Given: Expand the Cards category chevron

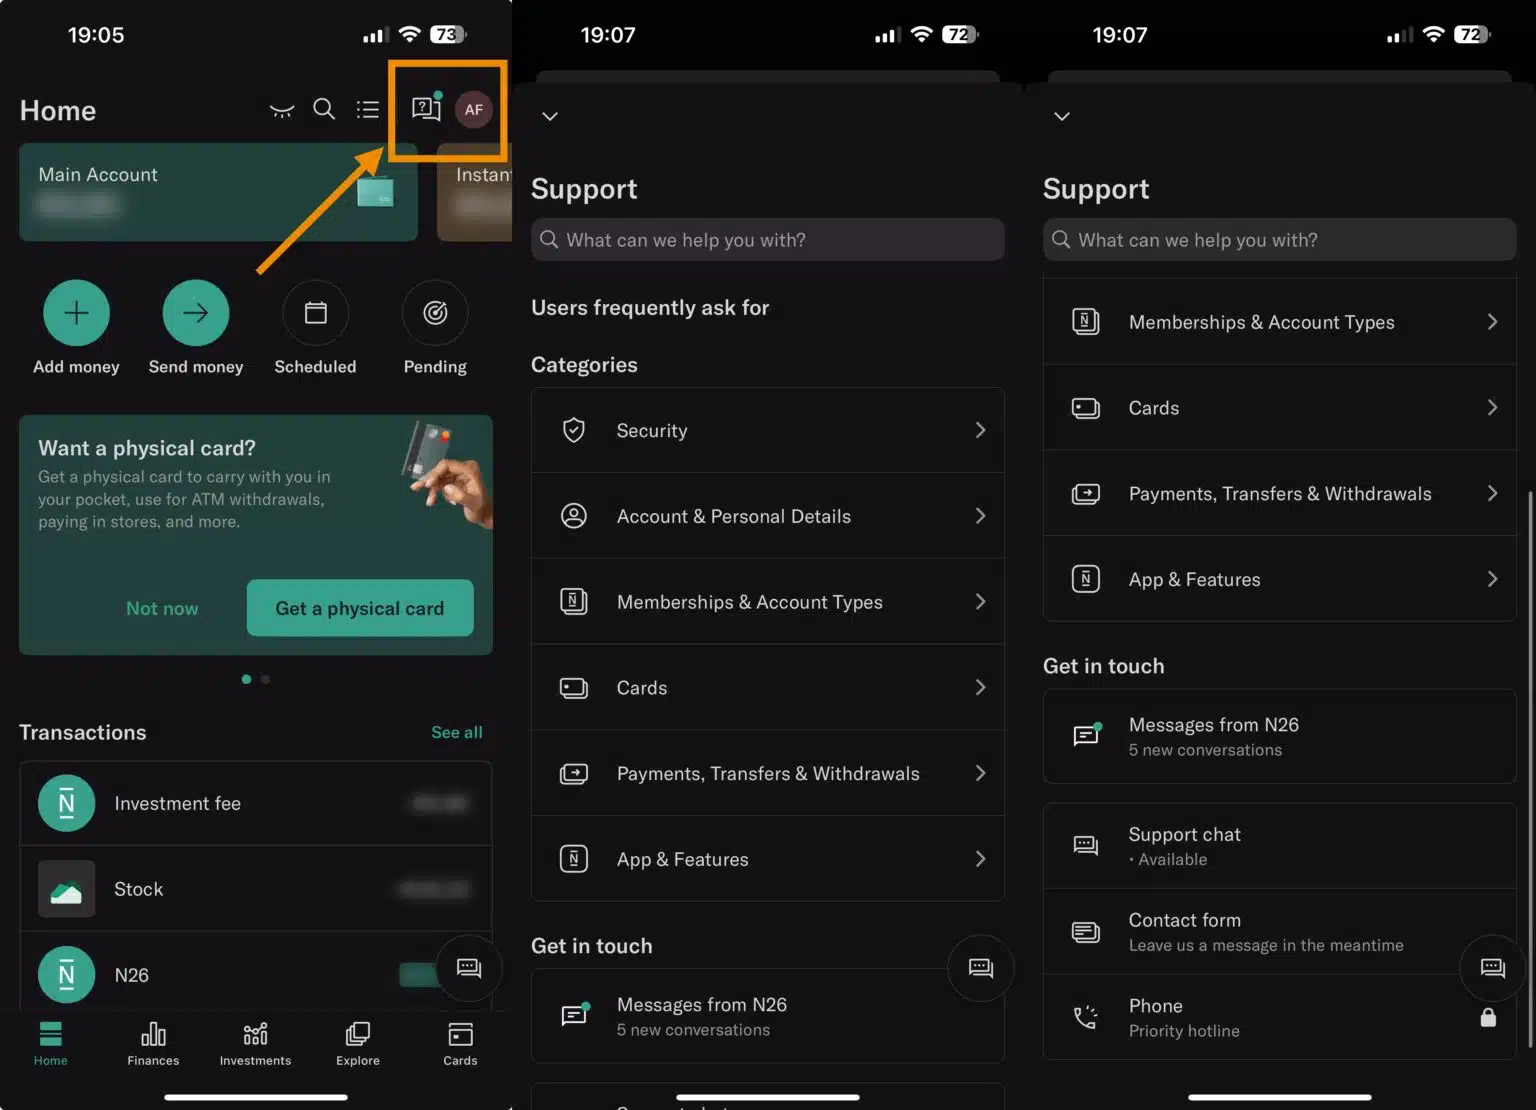Looking at the screenshot, I should (980, 687).
